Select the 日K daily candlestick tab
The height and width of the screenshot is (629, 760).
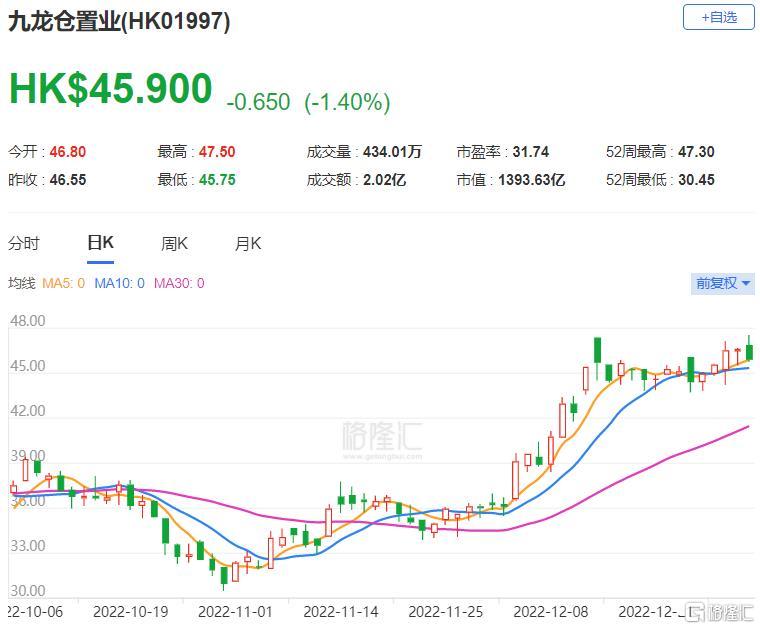100,243
